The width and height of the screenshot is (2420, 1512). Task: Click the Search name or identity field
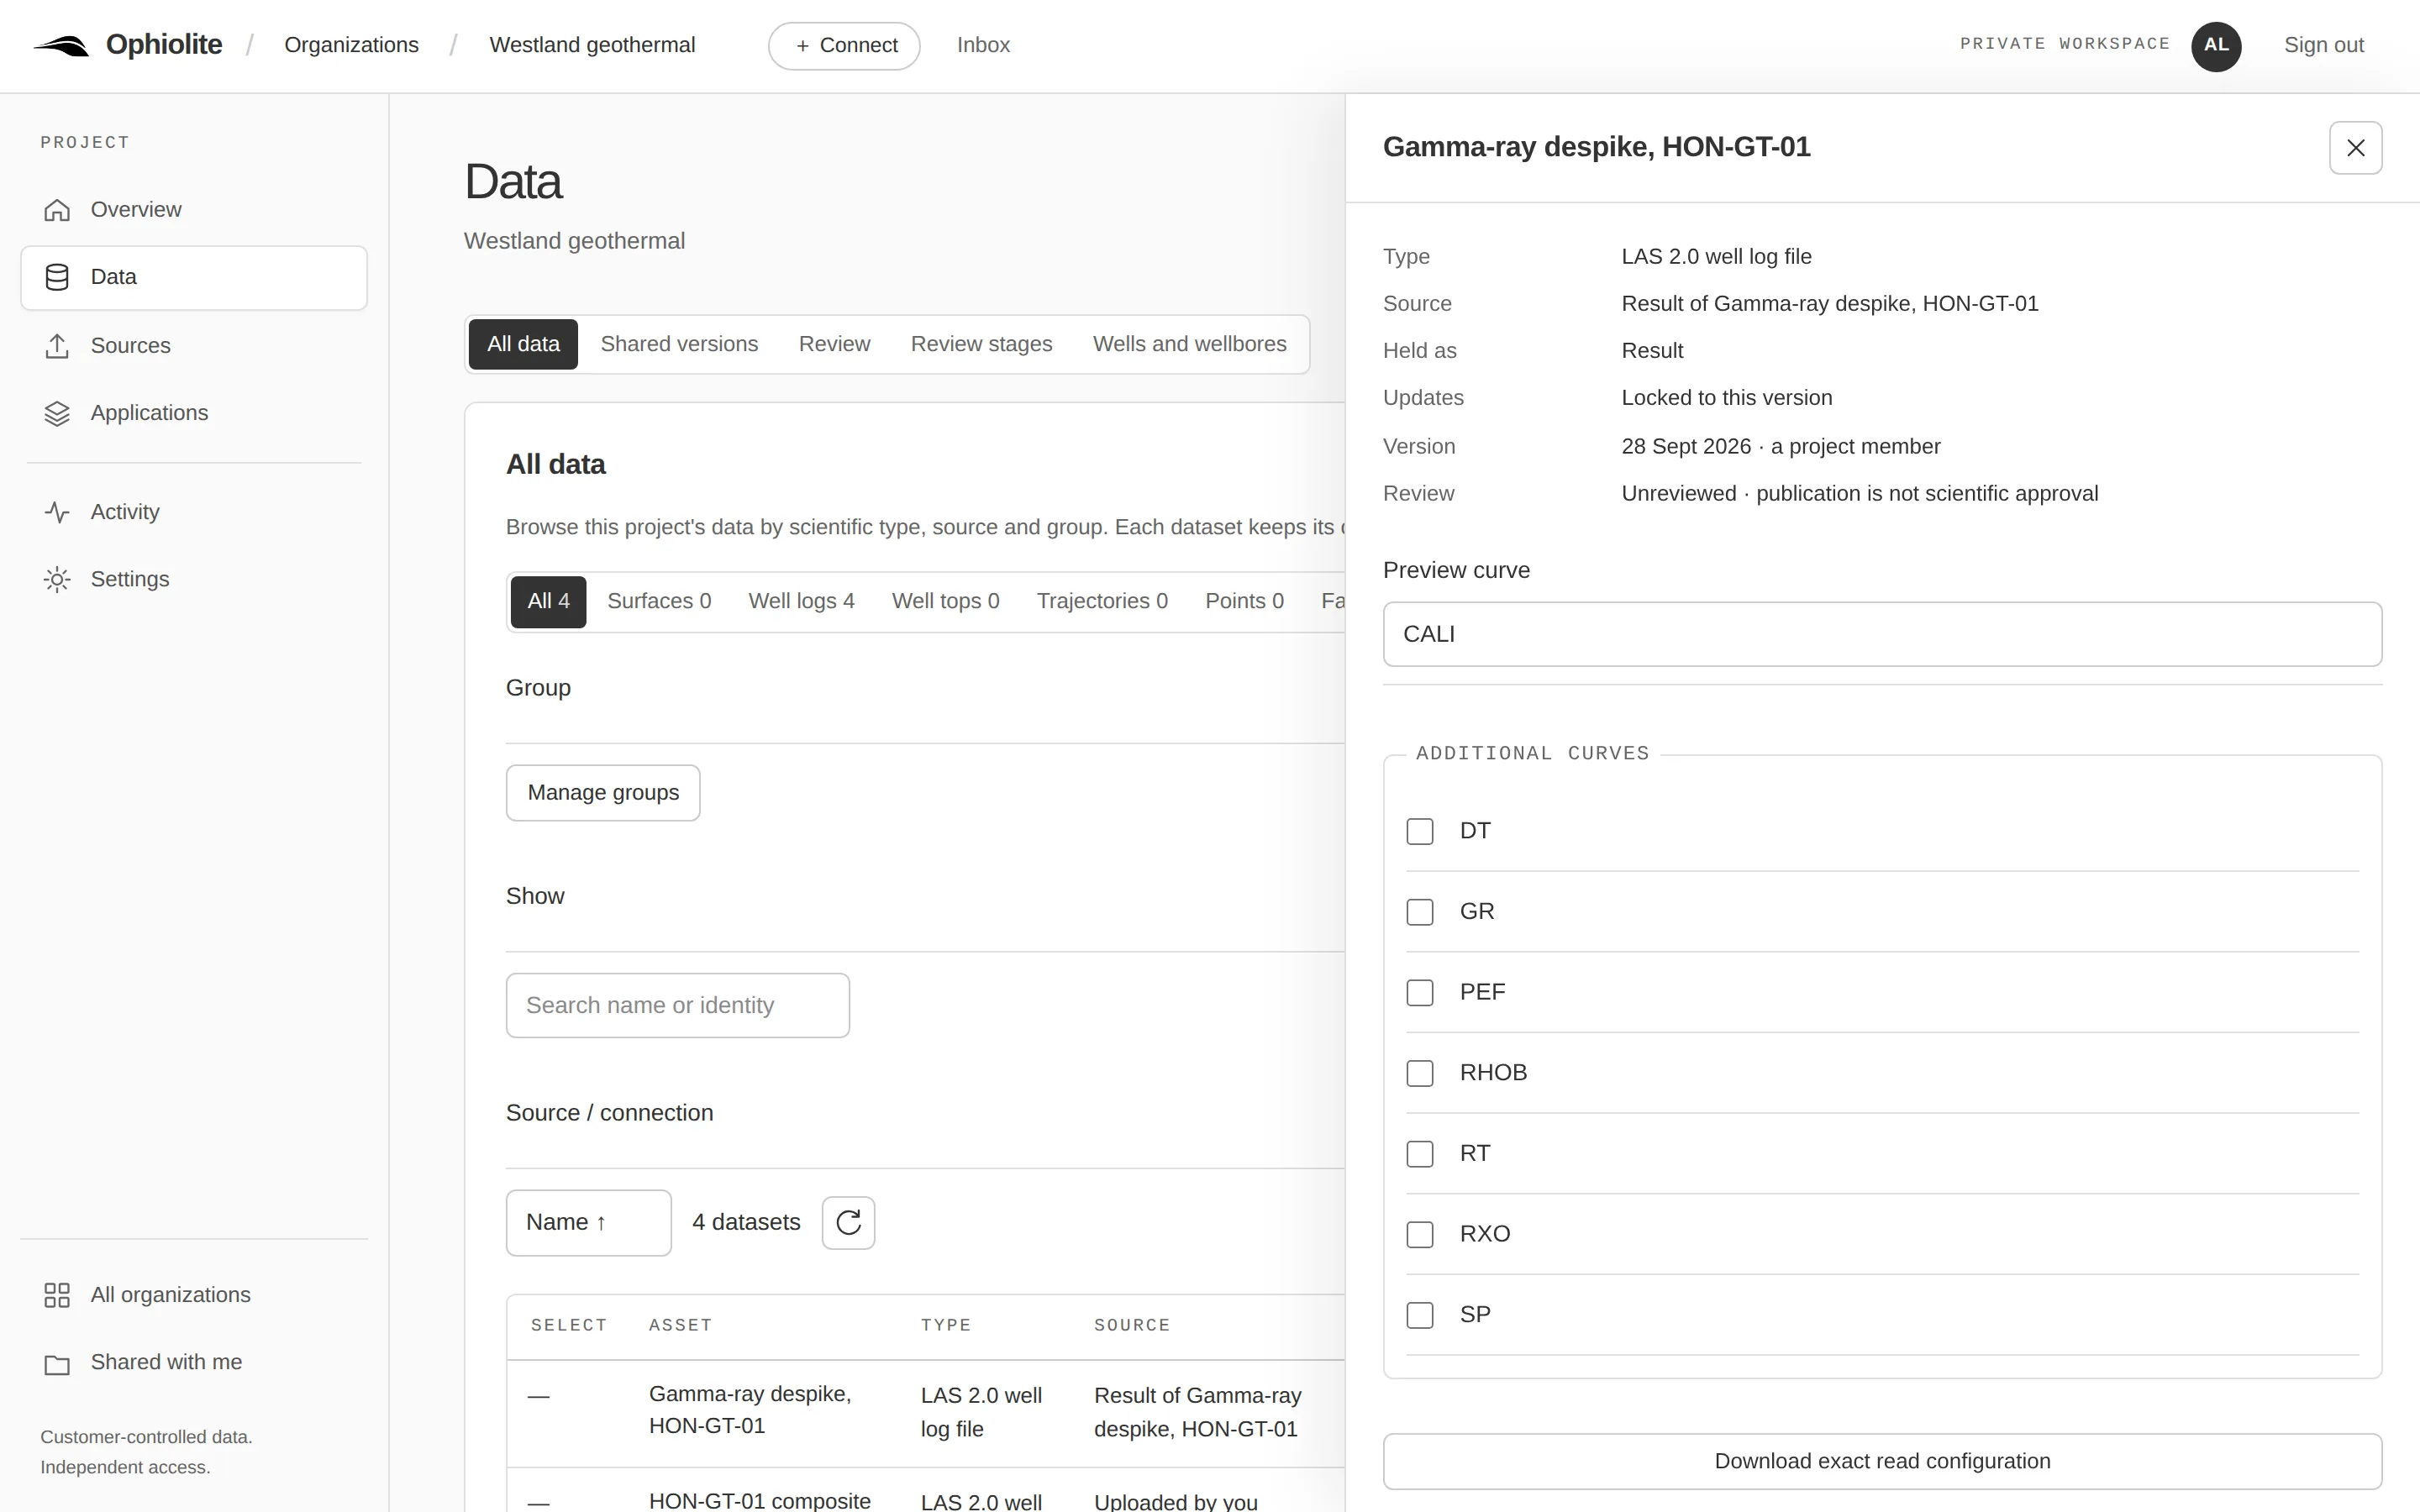tap(678, 1006)
